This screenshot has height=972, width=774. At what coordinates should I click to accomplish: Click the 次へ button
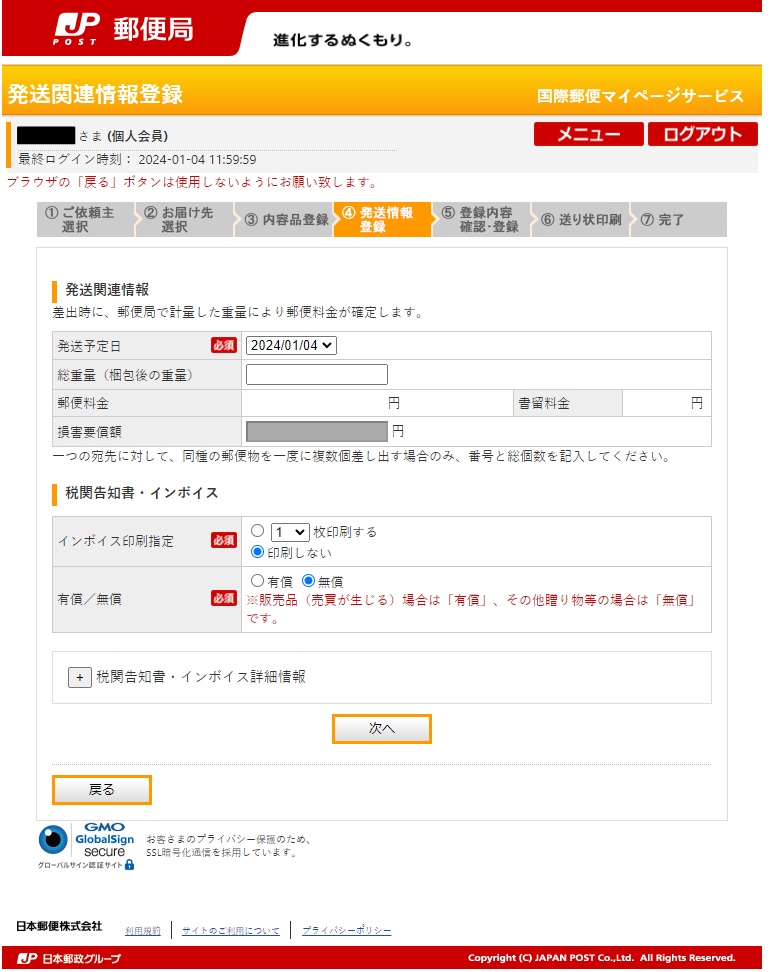click(x=382, y=729)
